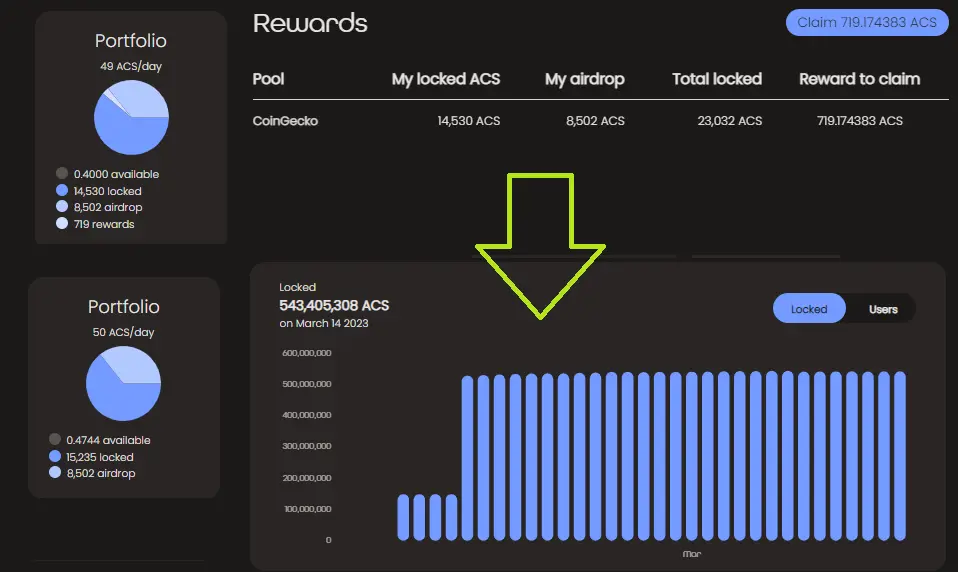Click the last bar in the locked chart
Image resolution: width=958 pixels, height=572 pixels.
point(899,456)
